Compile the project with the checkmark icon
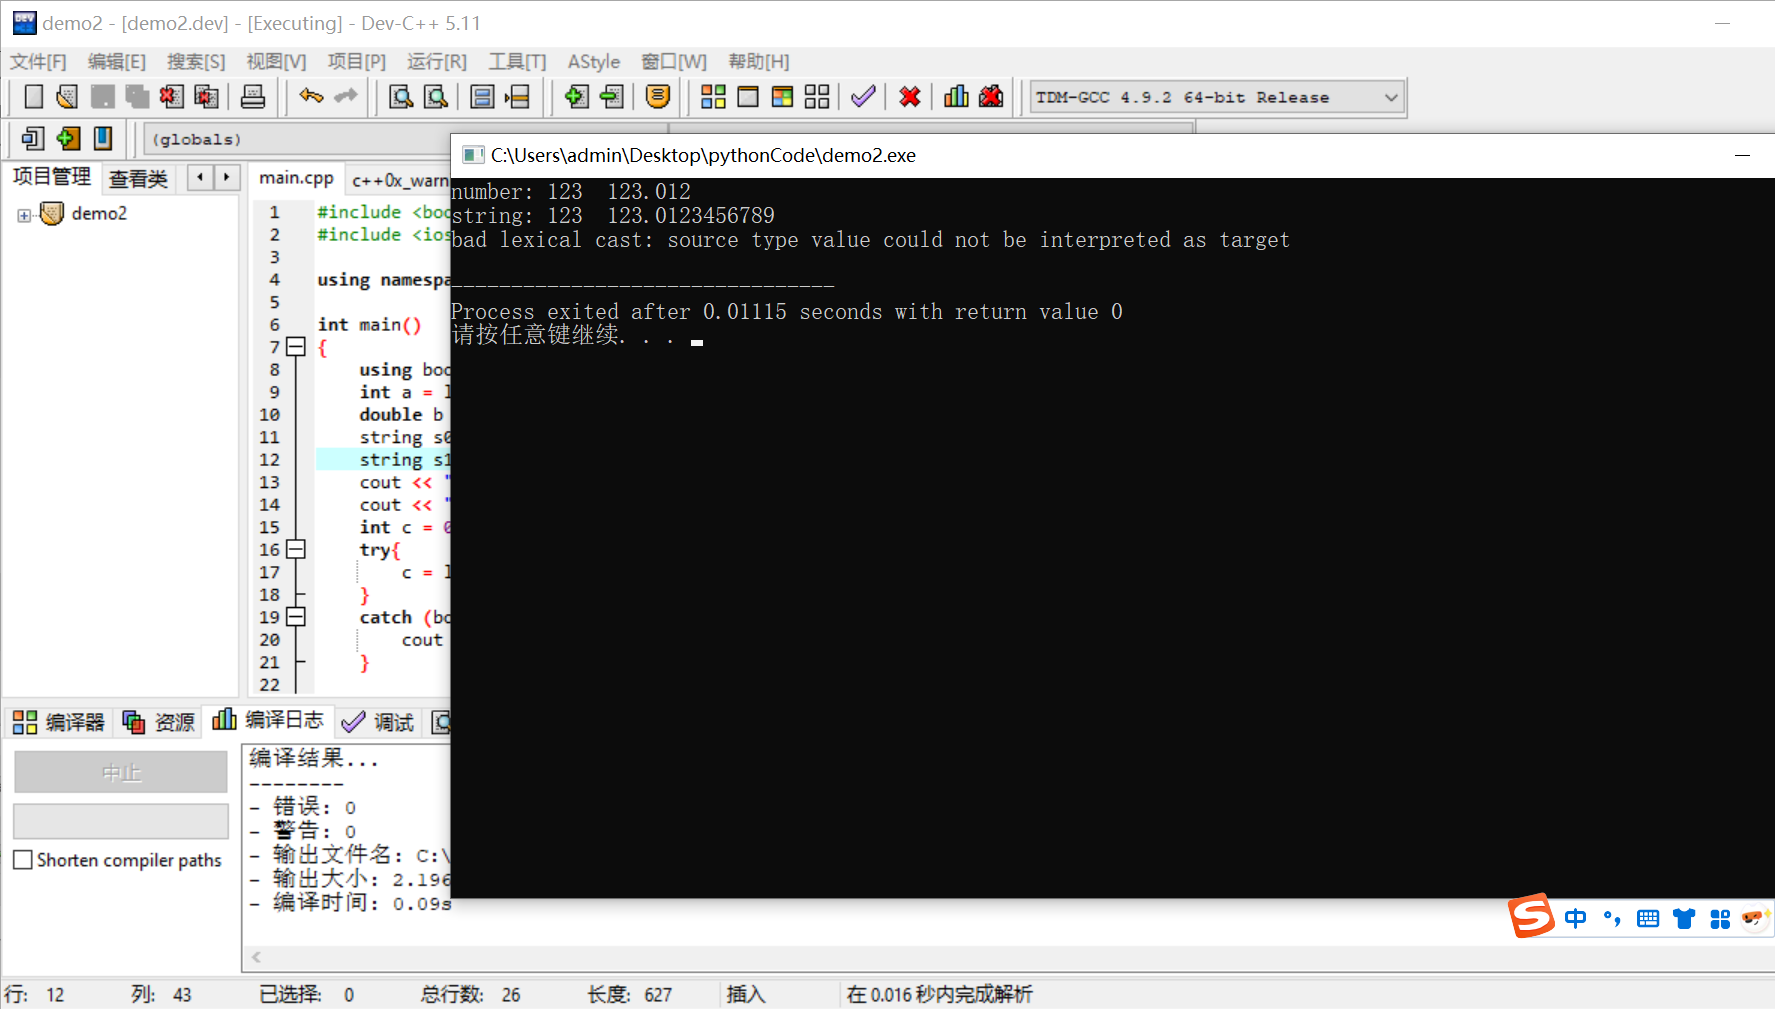This screenshot has height=1009, width=1775. [862, 96]
